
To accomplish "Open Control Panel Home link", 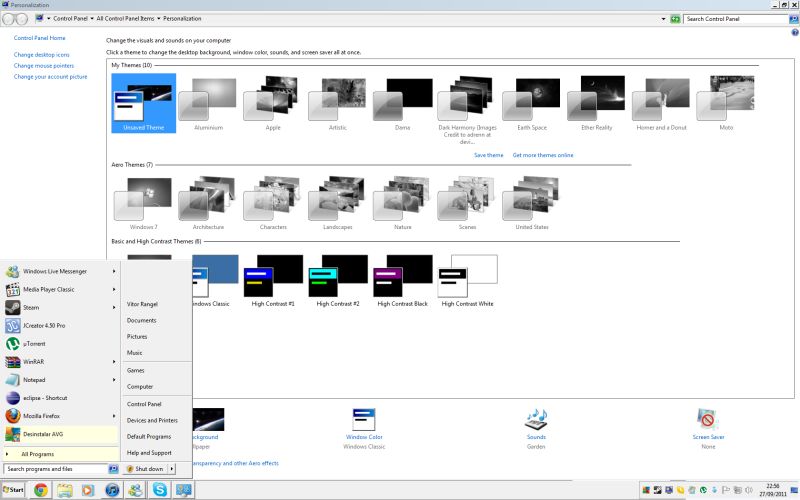I will (x=39, y=38).
